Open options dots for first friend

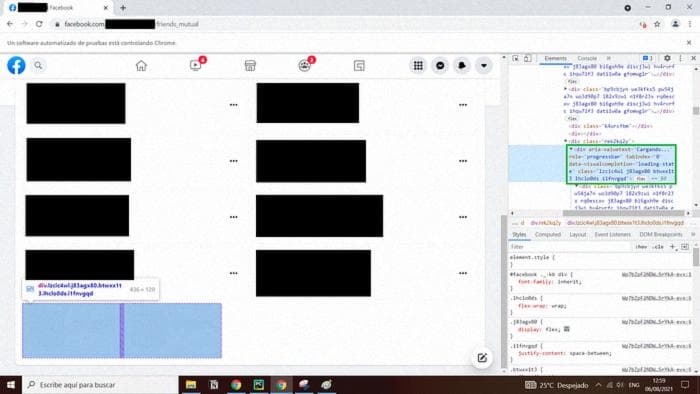click(x=233, y=105)
